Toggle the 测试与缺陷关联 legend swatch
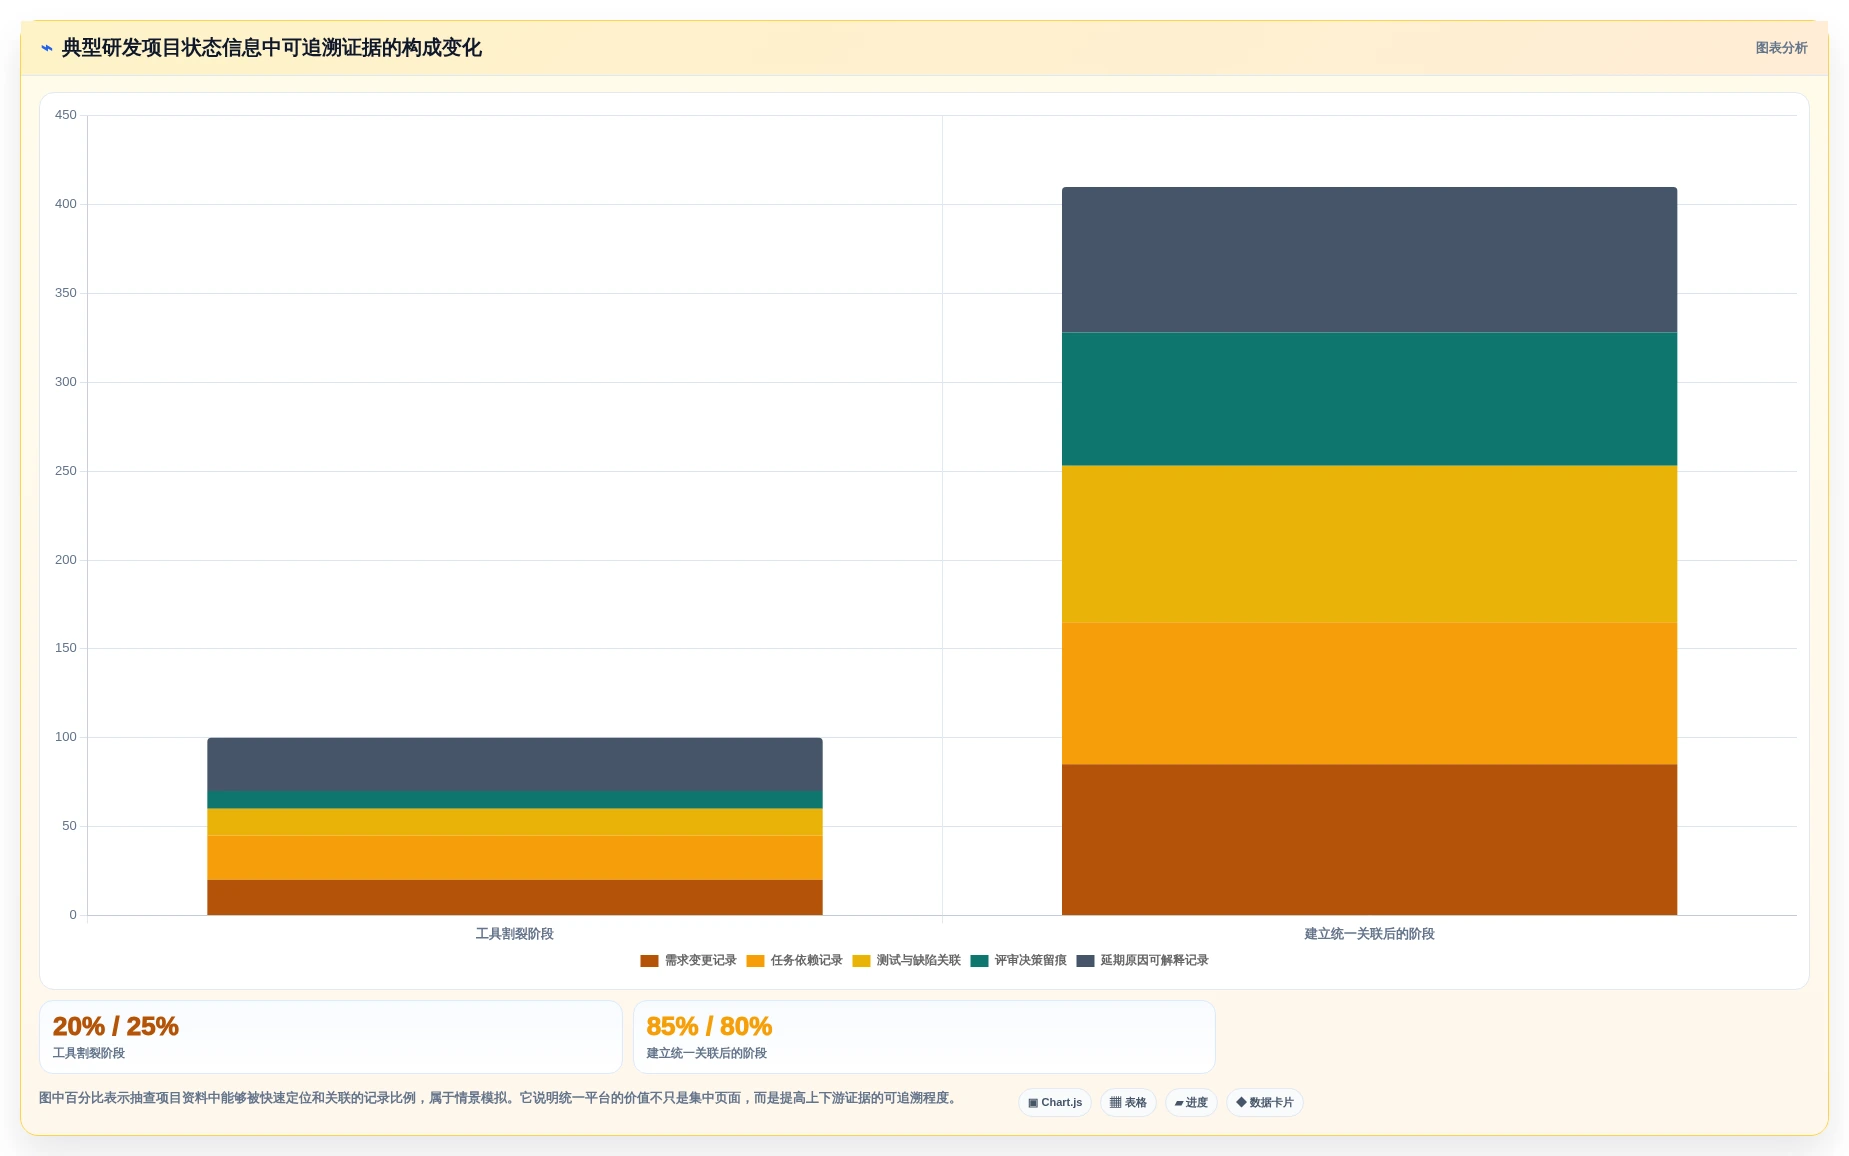Viewport: 1849px width, 1156px height. pos(861,961)
